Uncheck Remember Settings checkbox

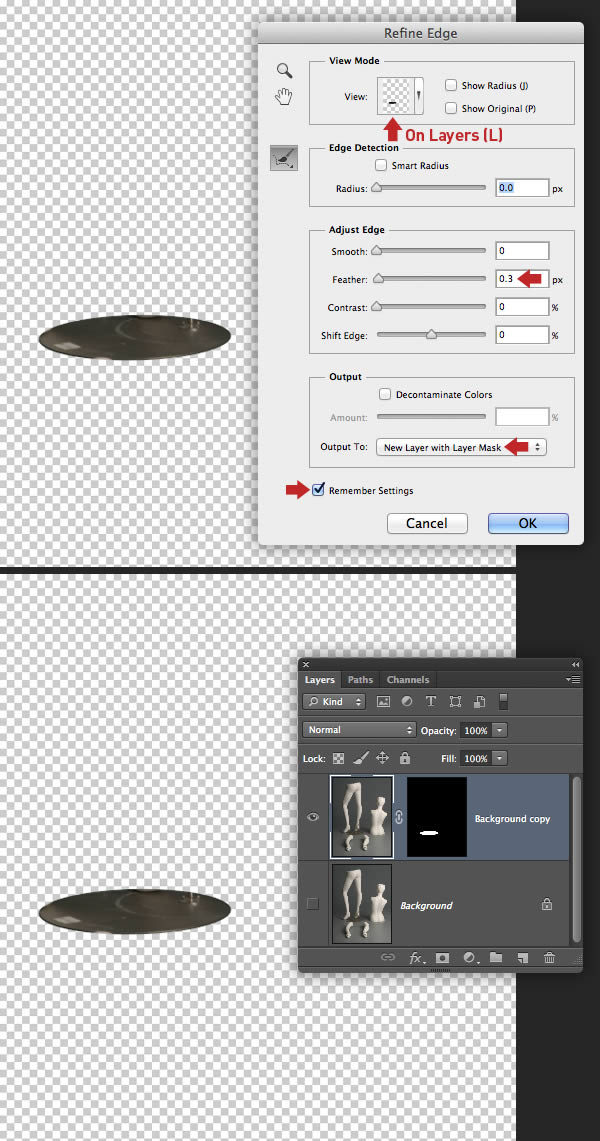coord(318,490)
